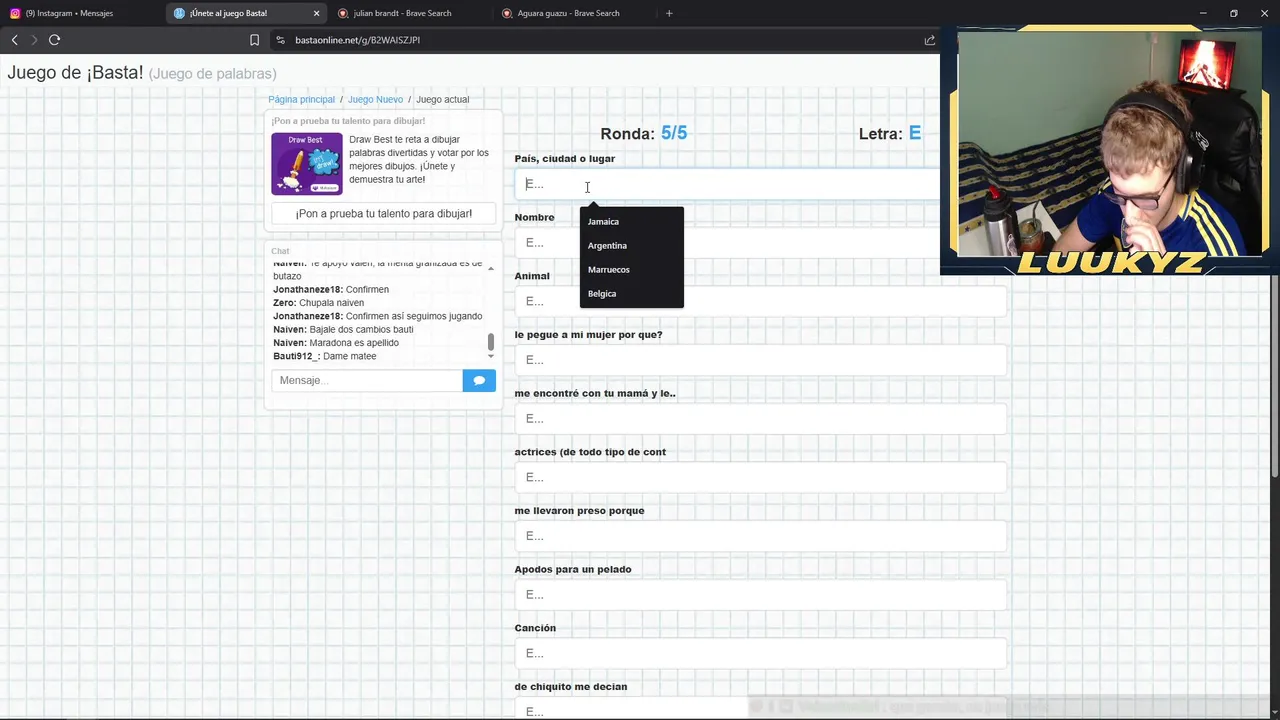Image resolution: width=1280 pixels, height=720 pixels.
Task: Click the chat scroll-down arrow
Action: 490,356
